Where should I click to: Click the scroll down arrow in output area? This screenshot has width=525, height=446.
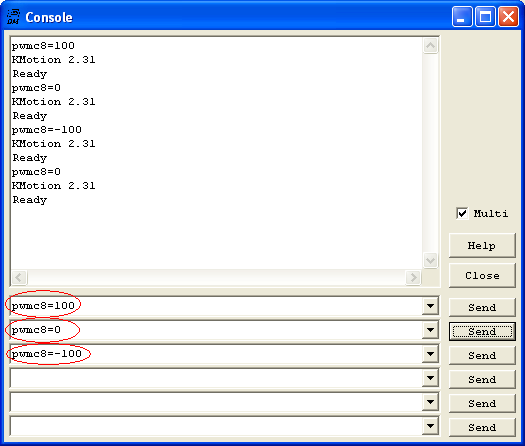[x=430, y=261]
